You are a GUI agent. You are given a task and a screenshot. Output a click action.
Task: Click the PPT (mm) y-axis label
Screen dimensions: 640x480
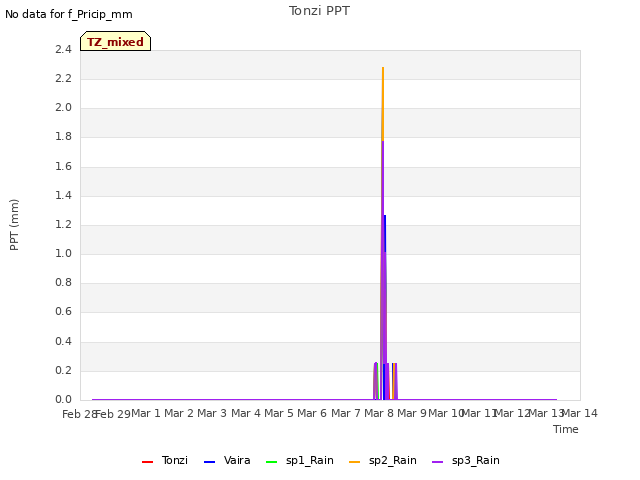coord(14,225)
